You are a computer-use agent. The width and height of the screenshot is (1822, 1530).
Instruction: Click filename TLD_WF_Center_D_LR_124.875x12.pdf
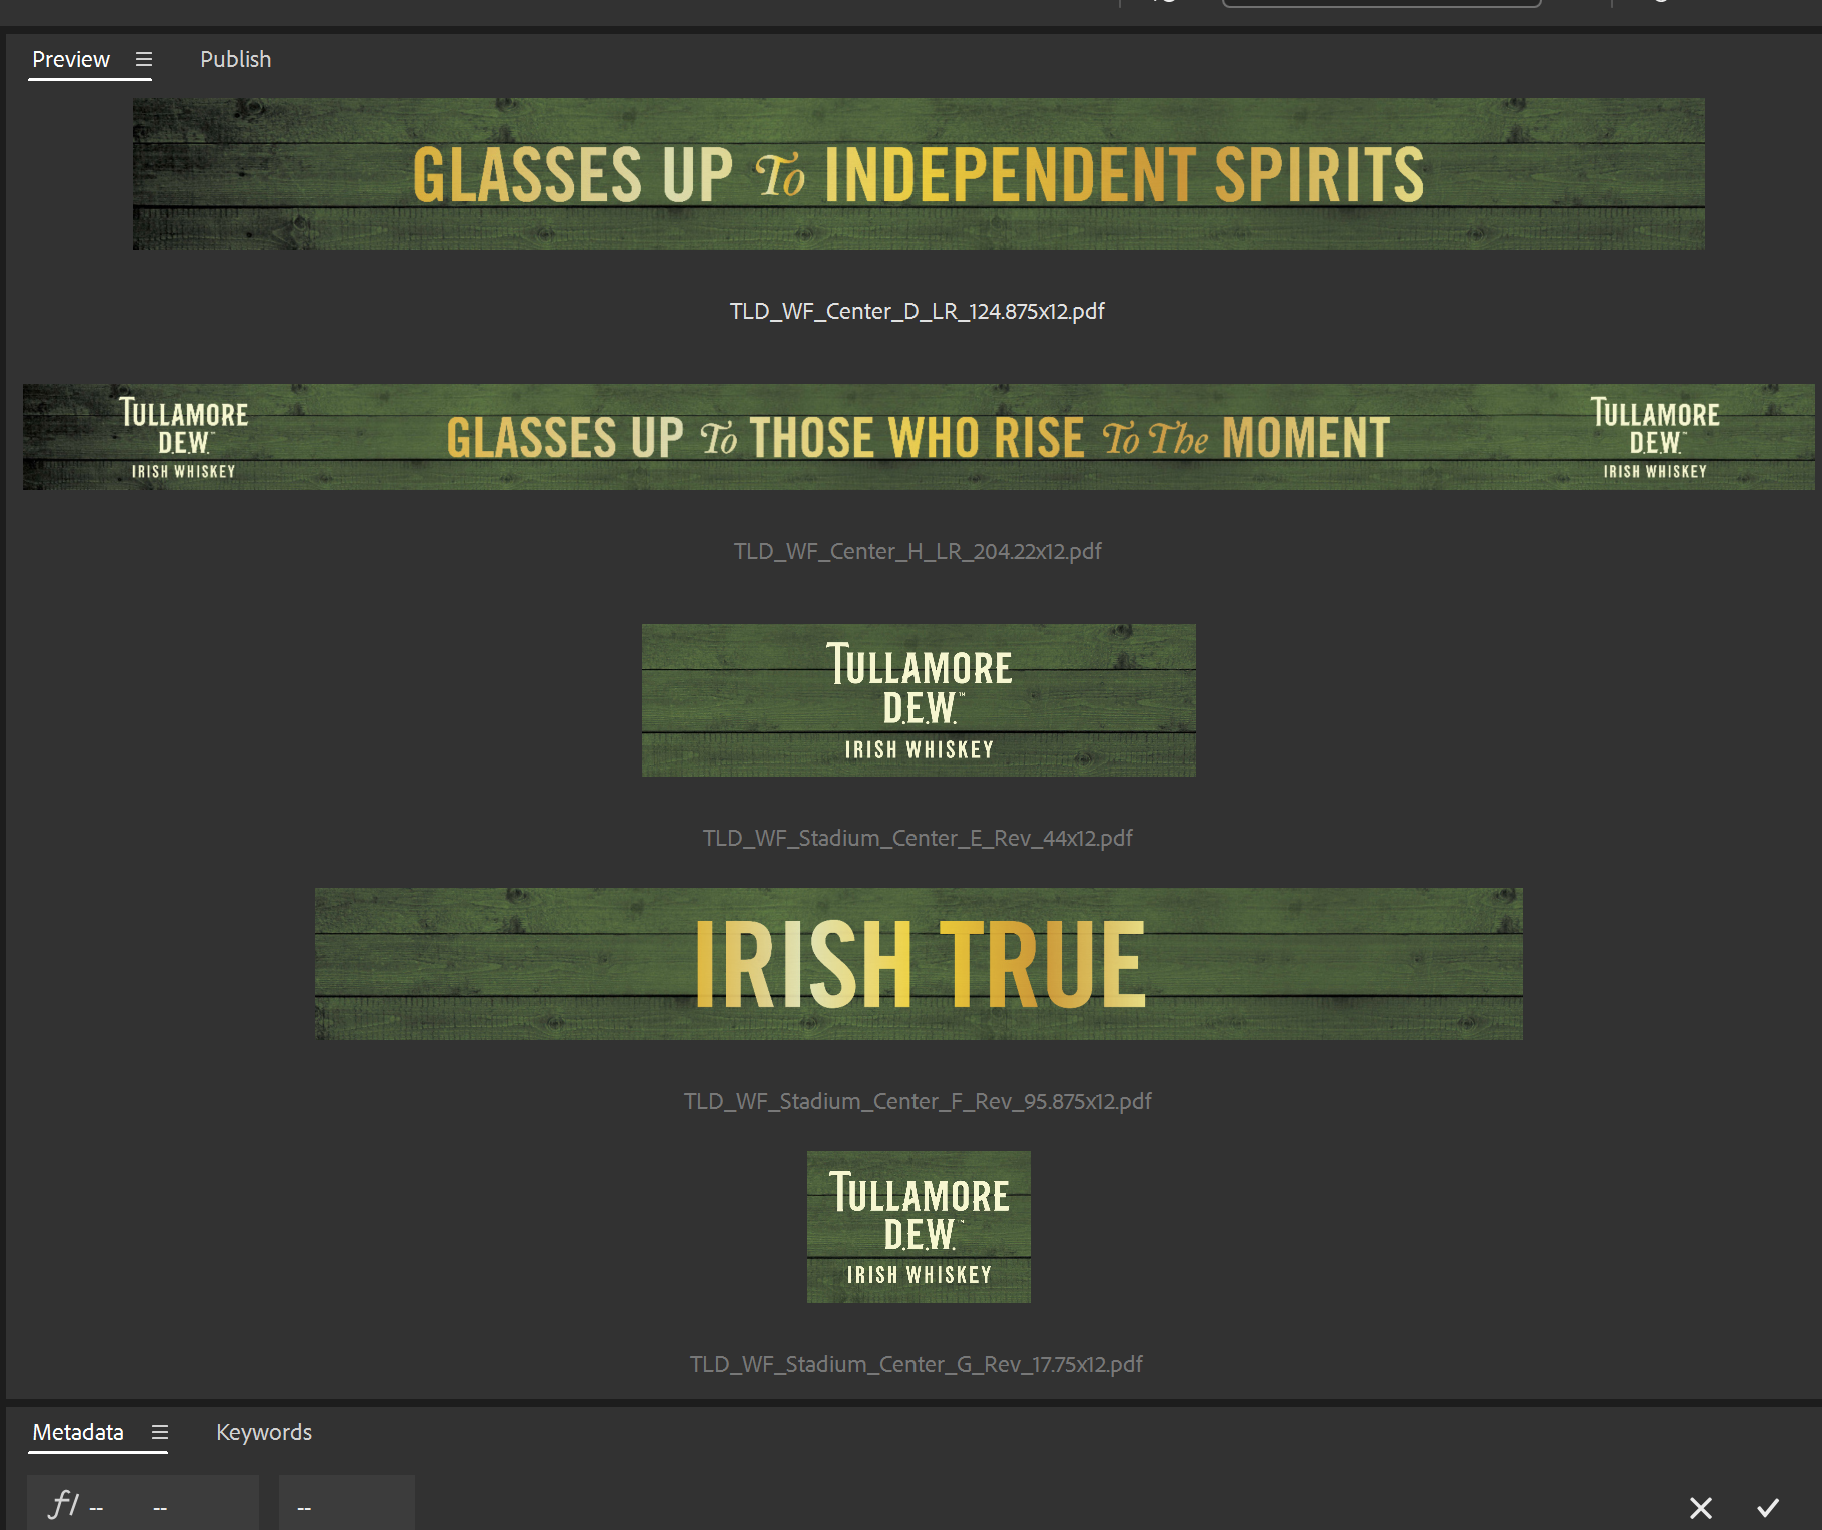click(x=917, y=311)
